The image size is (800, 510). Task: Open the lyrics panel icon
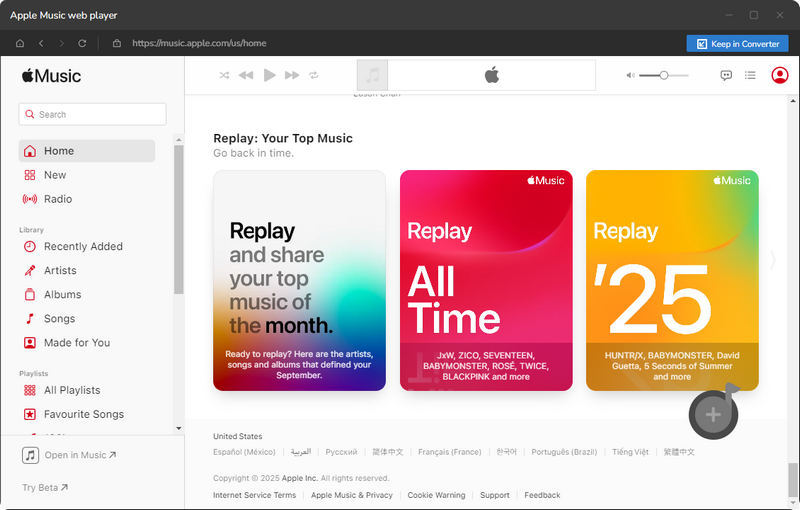click(x=726, y=75)
